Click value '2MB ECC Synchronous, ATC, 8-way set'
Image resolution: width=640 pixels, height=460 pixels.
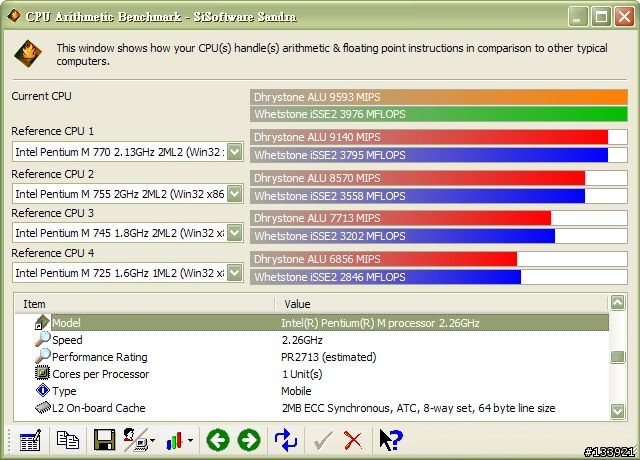point(418,408)
